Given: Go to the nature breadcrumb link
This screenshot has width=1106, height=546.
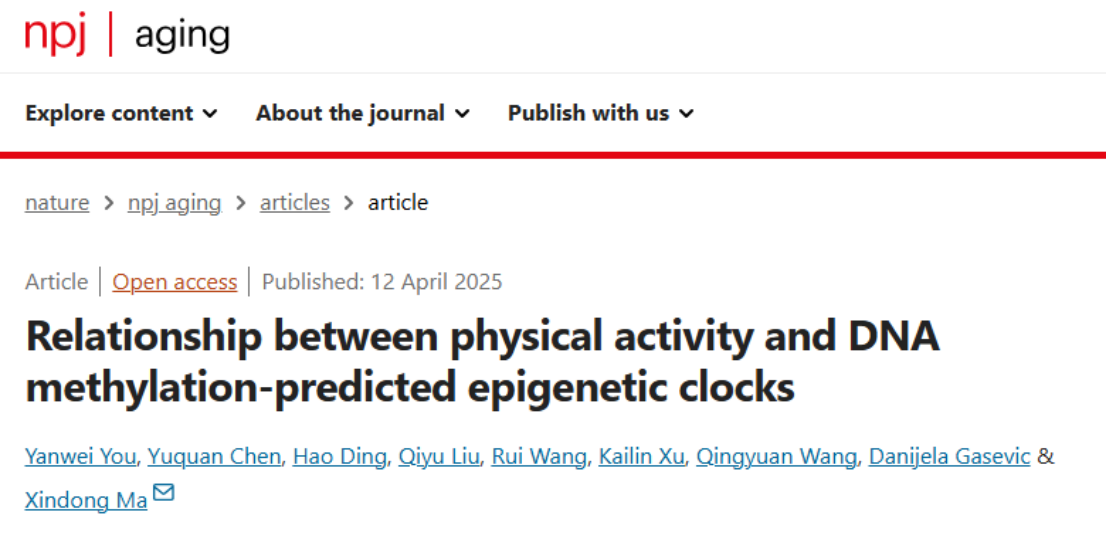Looking at the screenshot, I should tap(57, 203).
